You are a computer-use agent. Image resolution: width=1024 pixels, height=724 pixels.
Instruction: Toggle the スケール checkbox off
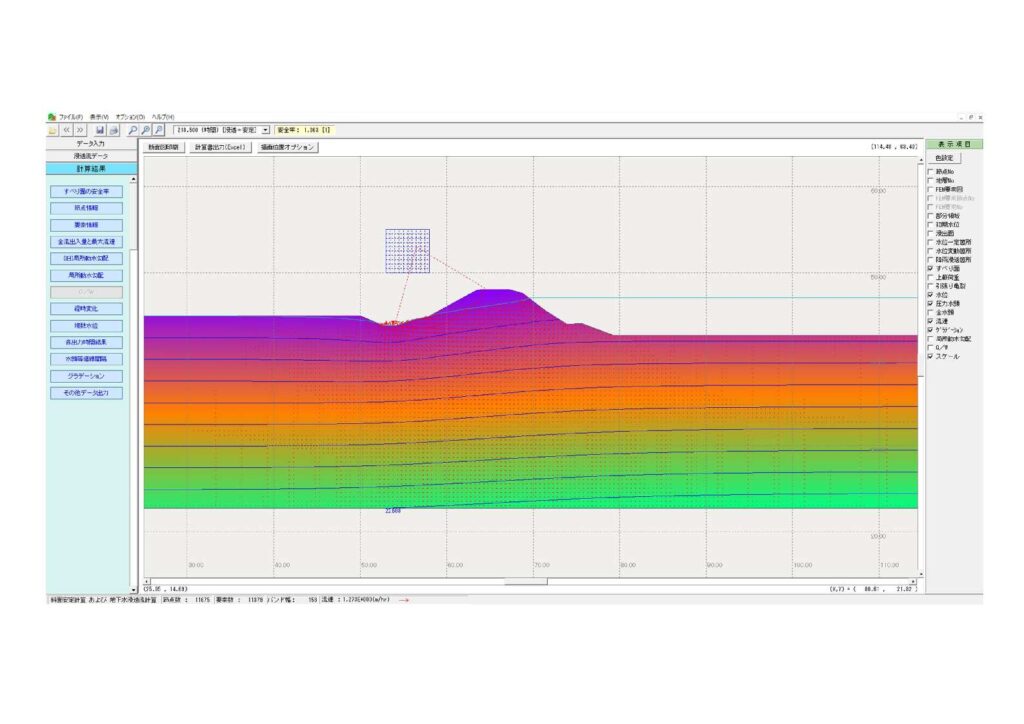(x=931, y=356)
